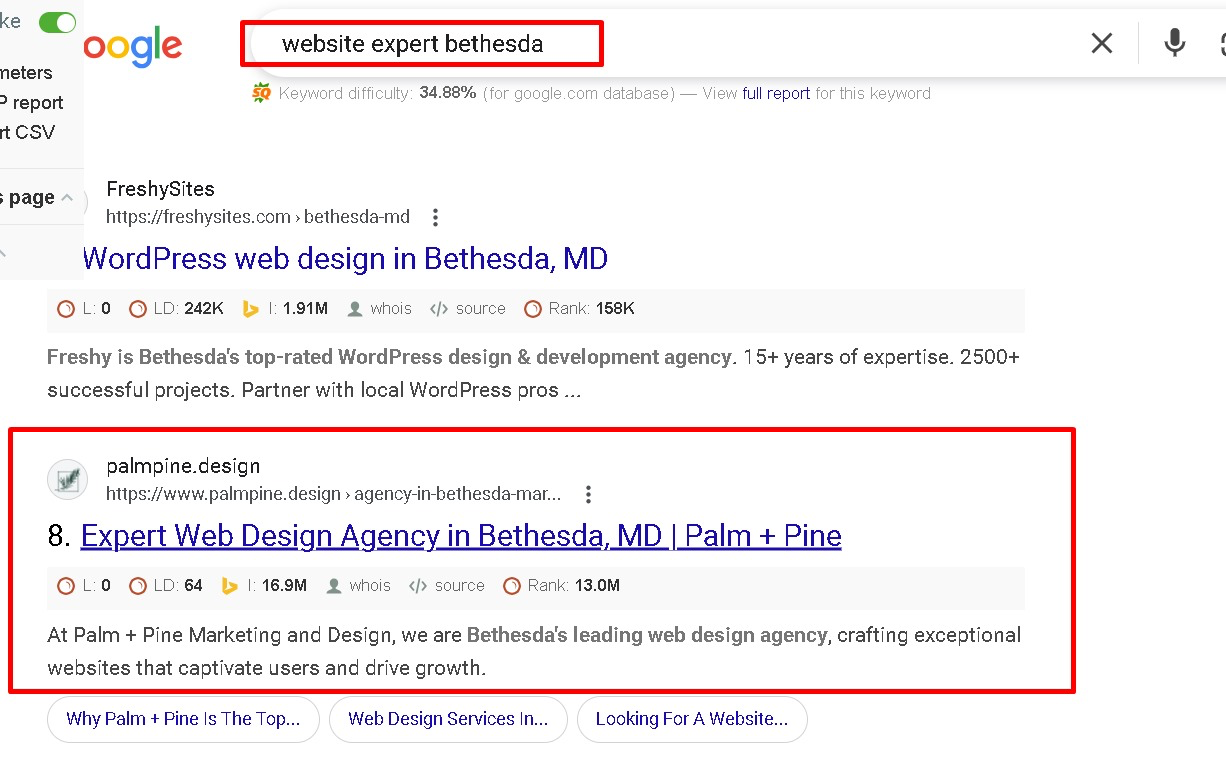Open the 'Looking For A Website...' sitelink
Screen dimensions: 1226x758
coord(692,719)
